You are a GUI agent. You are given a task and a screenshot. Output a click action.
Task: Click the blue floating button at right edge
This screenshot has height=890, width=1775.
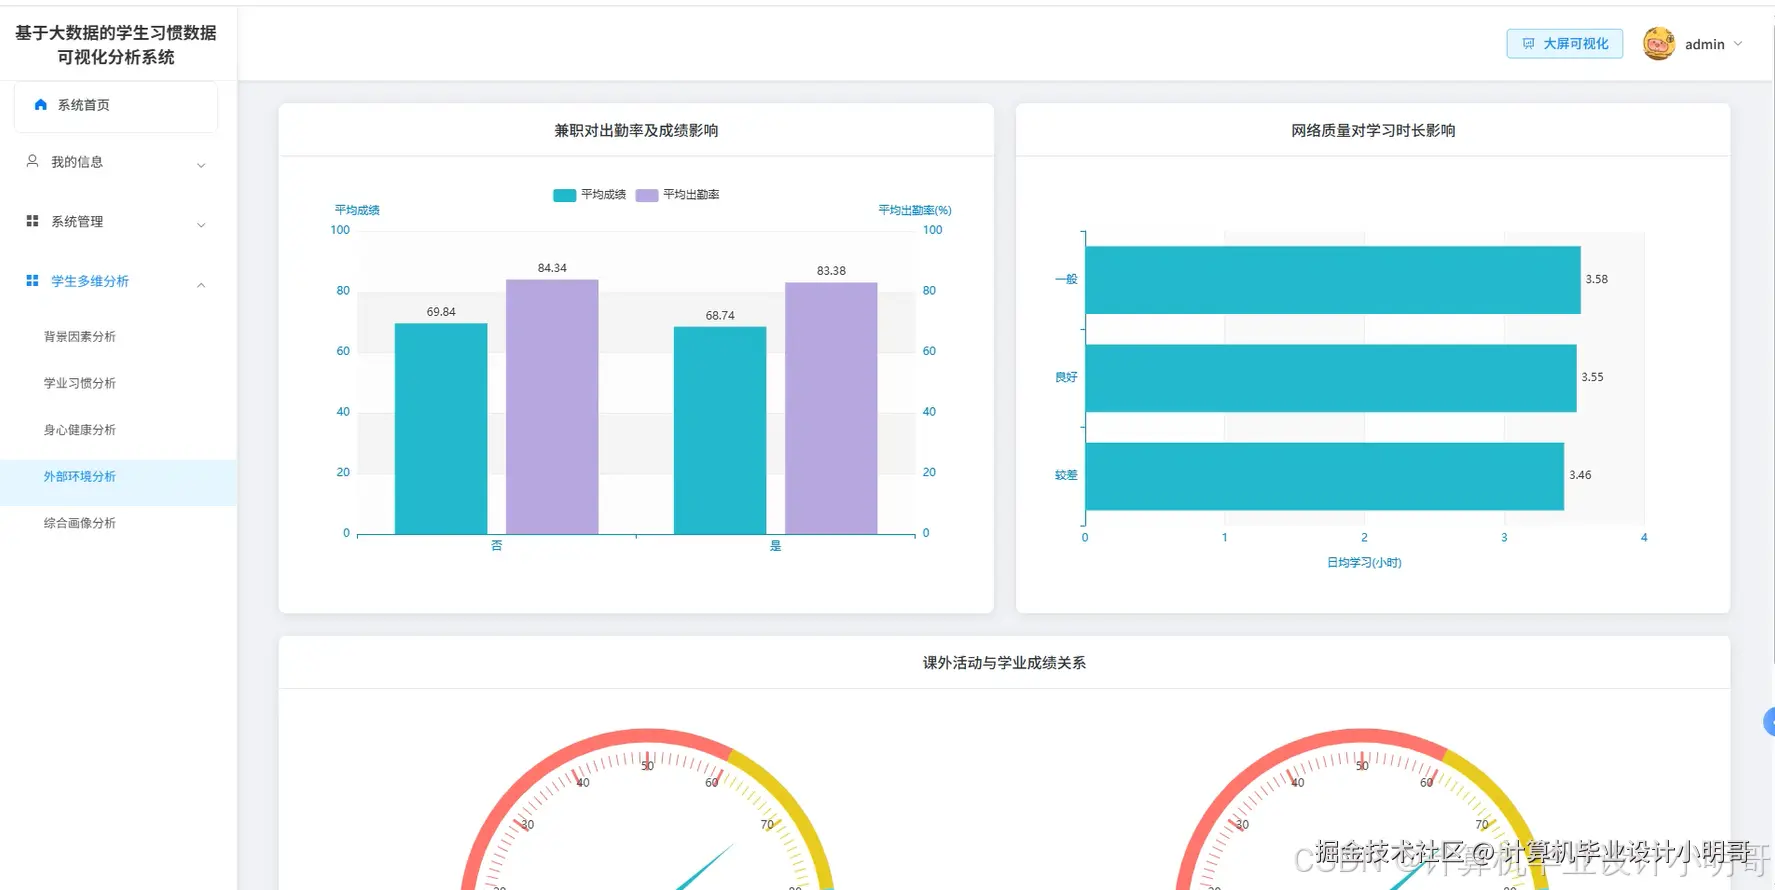[1769, 721]
